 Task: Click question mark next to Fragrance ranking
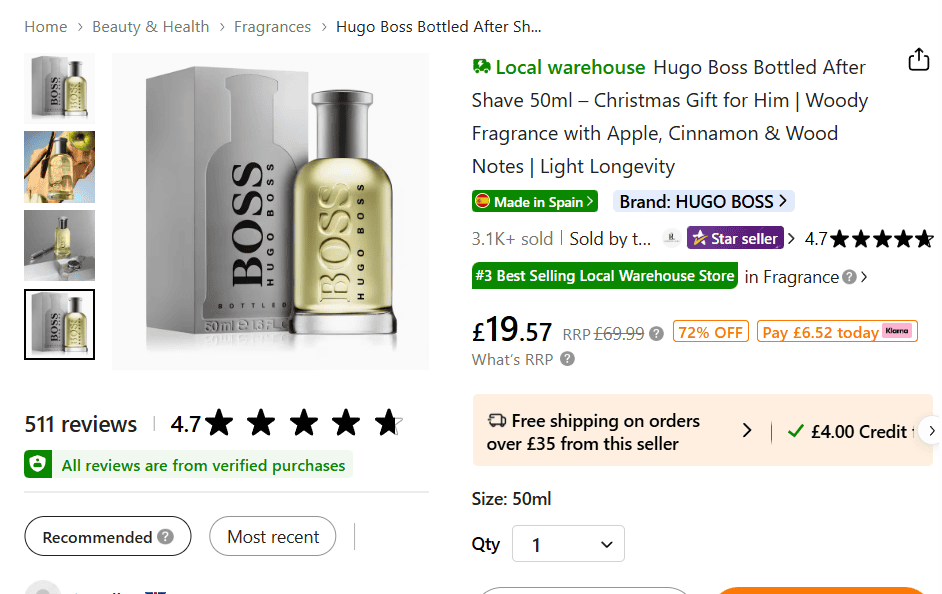849,277
